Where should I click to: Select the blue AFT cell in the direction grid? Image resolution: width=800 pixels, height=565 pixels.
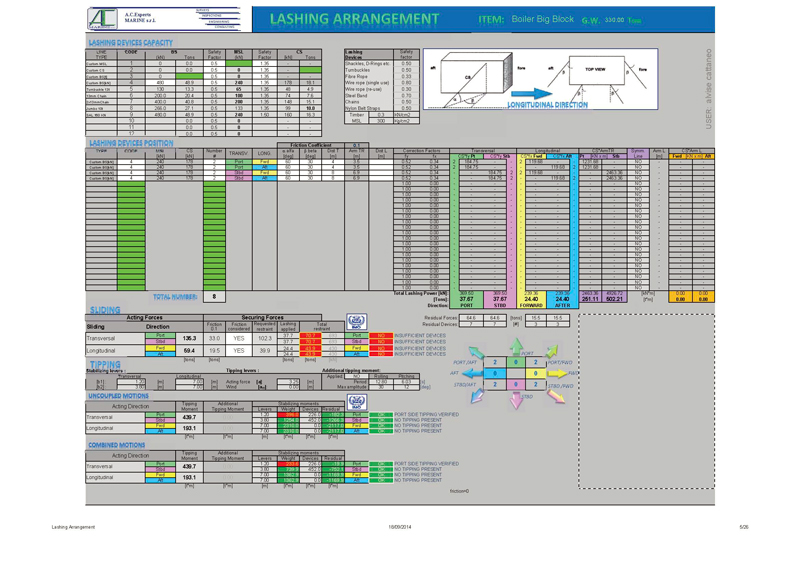coord(495,374)
